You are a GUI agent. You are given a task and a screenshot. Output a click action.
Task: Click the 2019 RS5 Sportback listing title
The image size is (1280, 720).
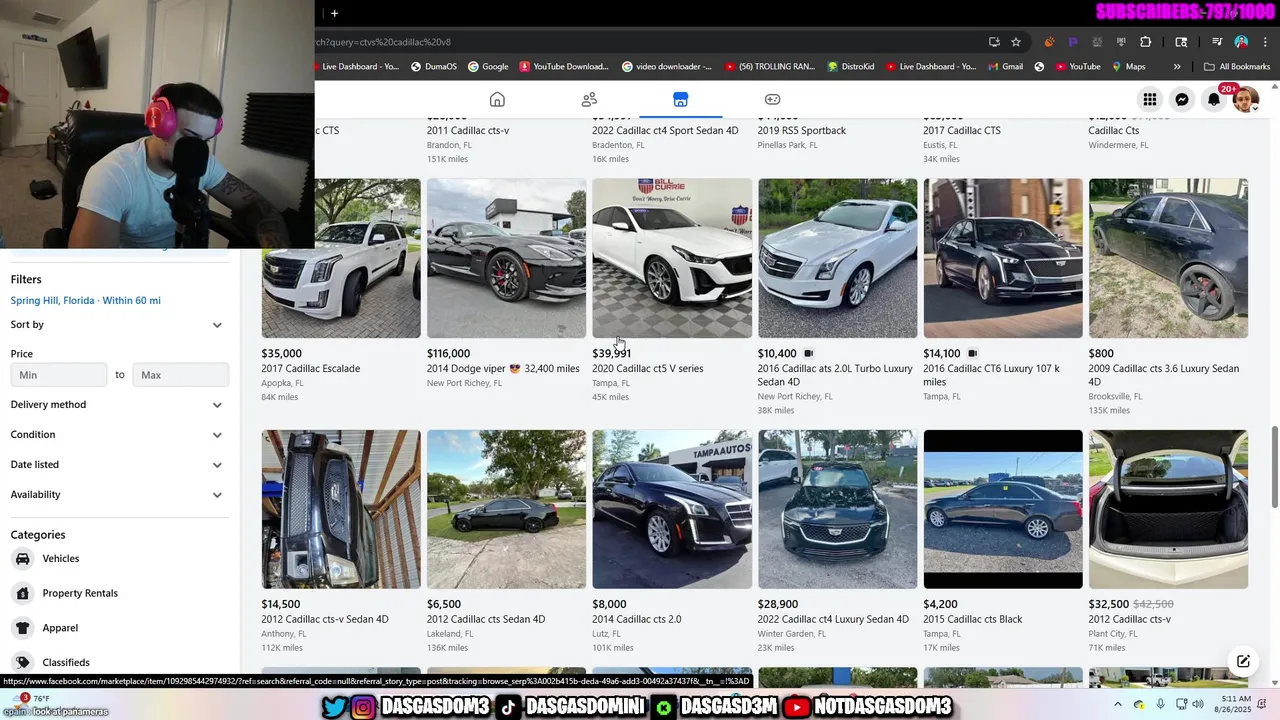pos(802,131)
